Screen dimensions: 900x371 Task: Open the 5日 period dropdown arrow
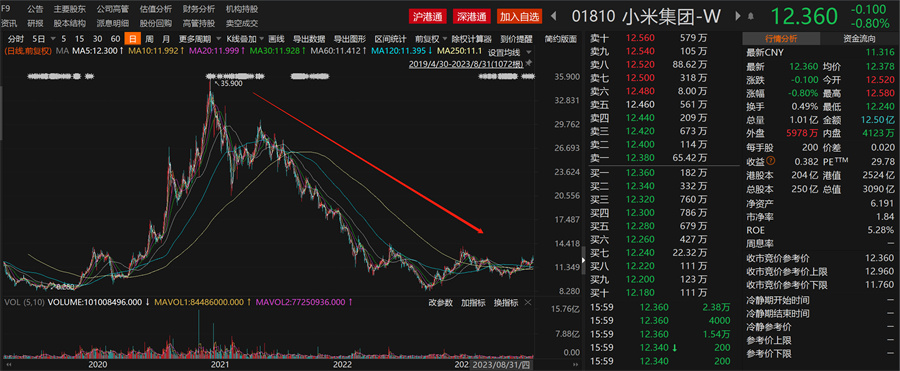52,39
